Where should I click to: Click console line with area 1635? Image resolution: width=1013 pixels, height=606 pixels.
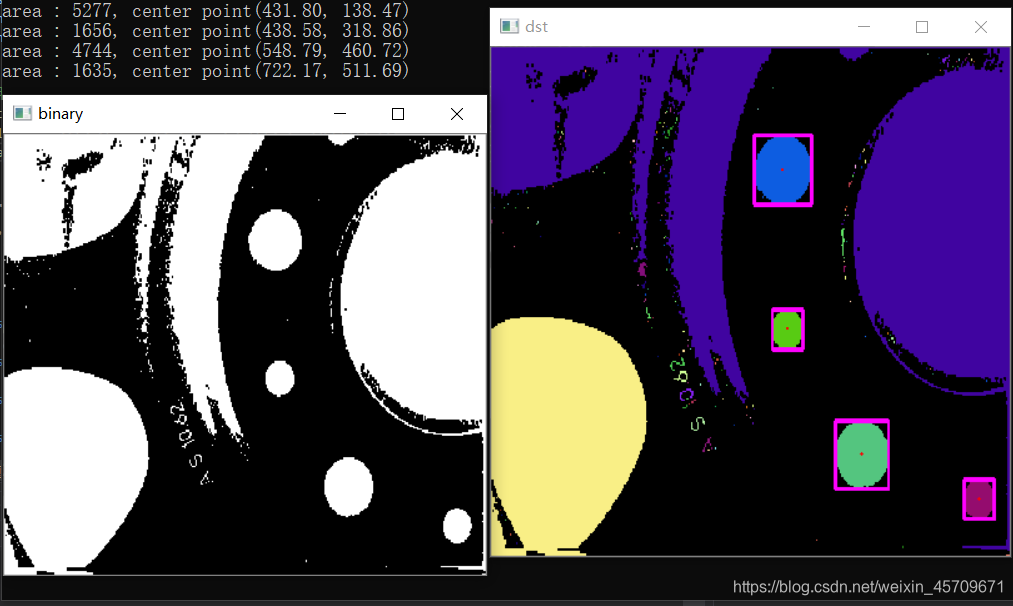[205, 70]
